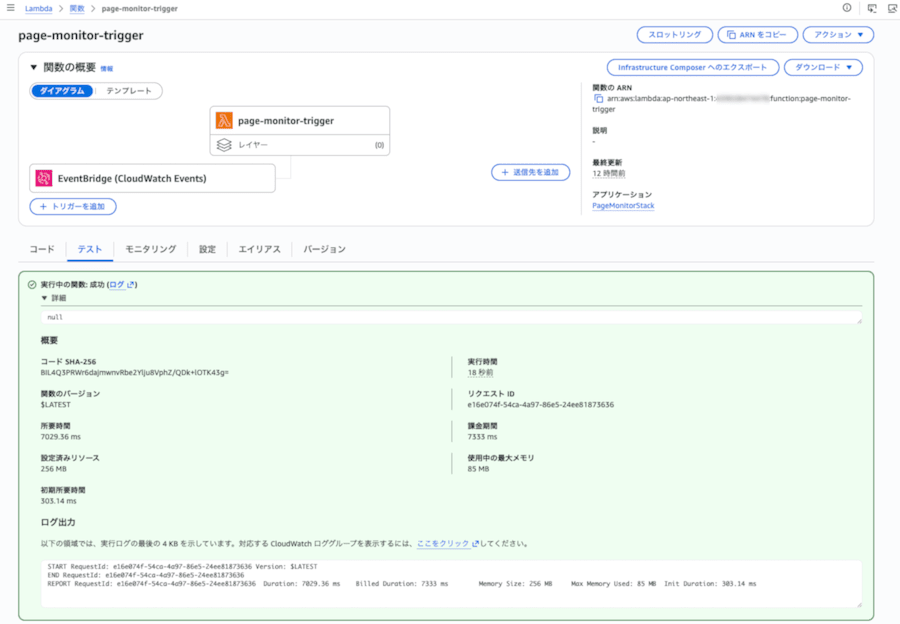Click the layers stack icon
This screenshot has width=900, height=624.
224,145
